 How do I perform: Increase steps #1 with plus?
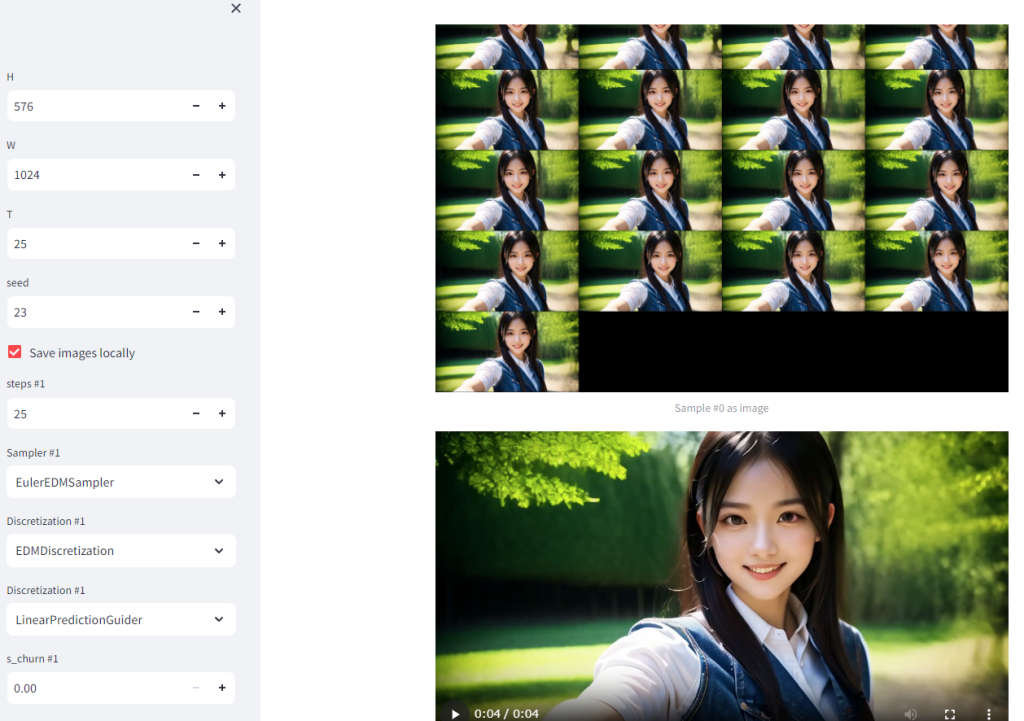[x=222, y=413]
